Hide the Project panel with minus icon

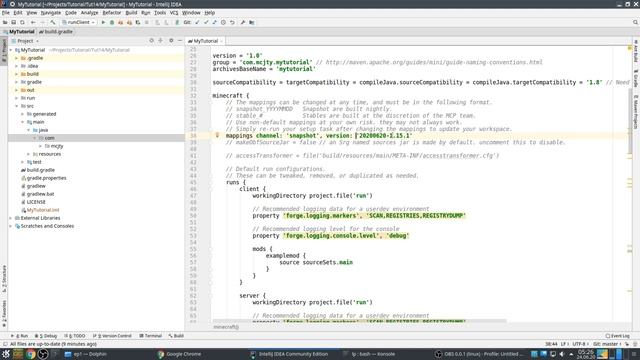(180, 41)
